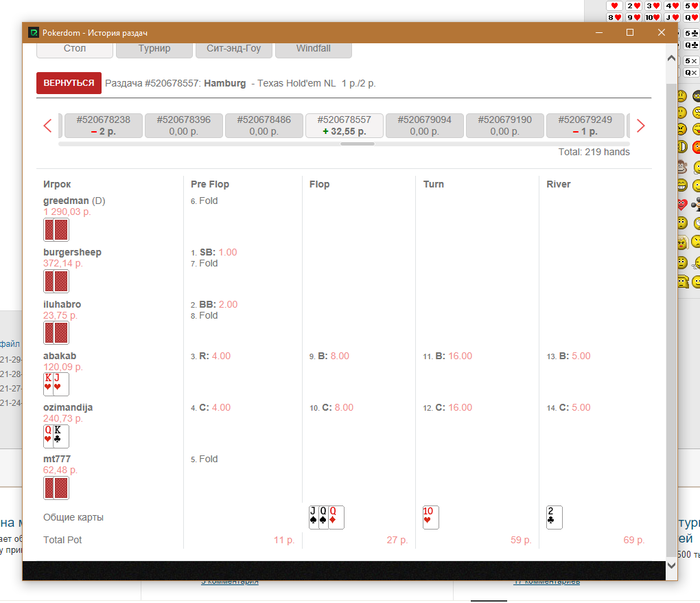Switch to the Турнир tab
This screenshot has width=700, height=603.
(x=154, y=49)
